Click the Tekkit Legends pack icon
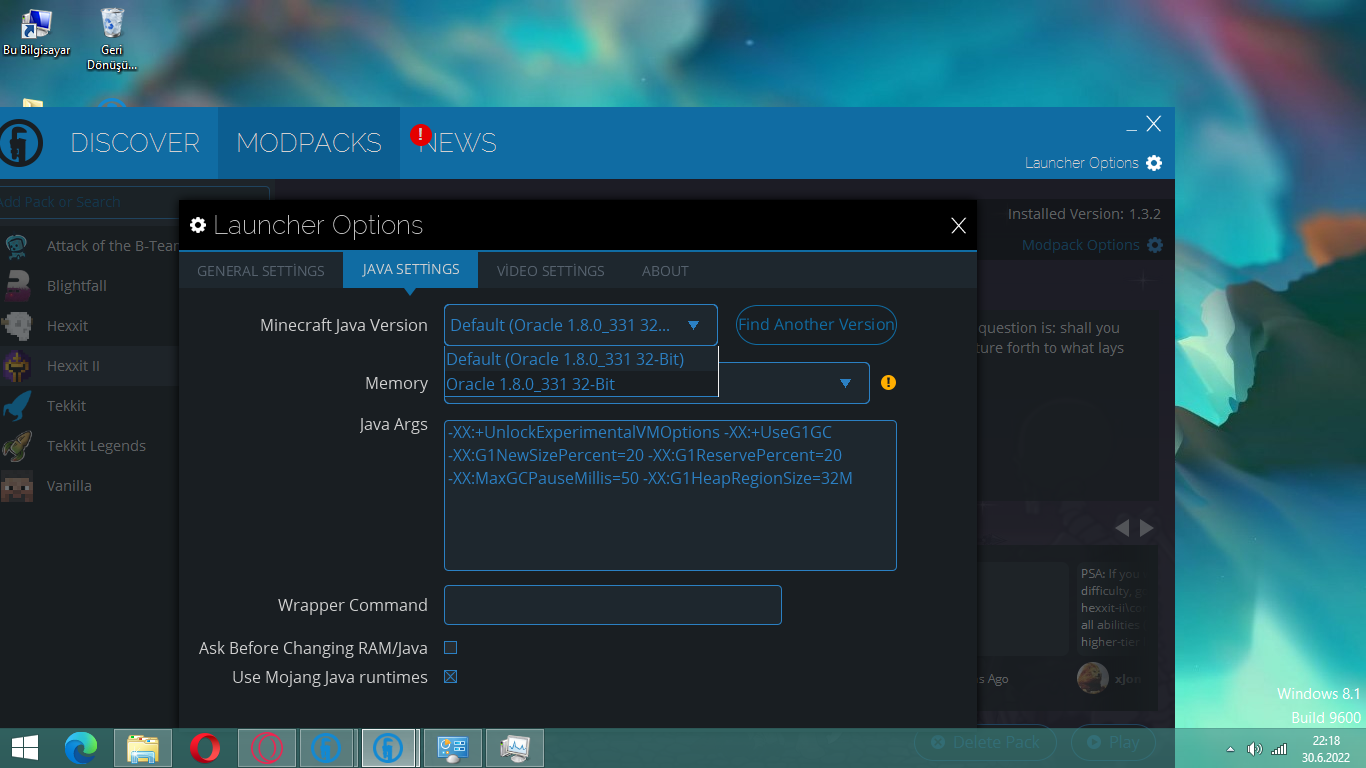This screenshot has width=1366, height=768. click(x=17, y=446)
